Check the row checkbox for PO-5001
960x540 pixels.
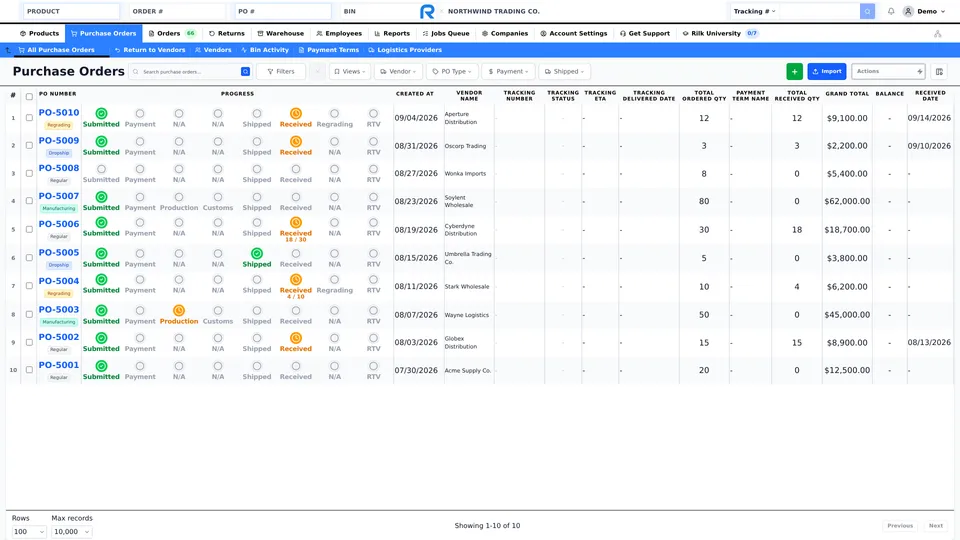point(29,370)
